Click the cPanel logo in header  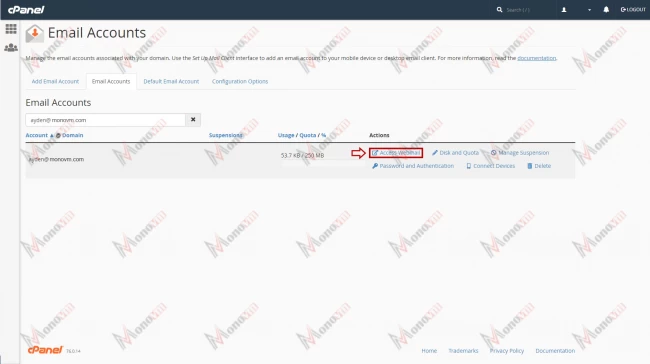tap(26, 10)
